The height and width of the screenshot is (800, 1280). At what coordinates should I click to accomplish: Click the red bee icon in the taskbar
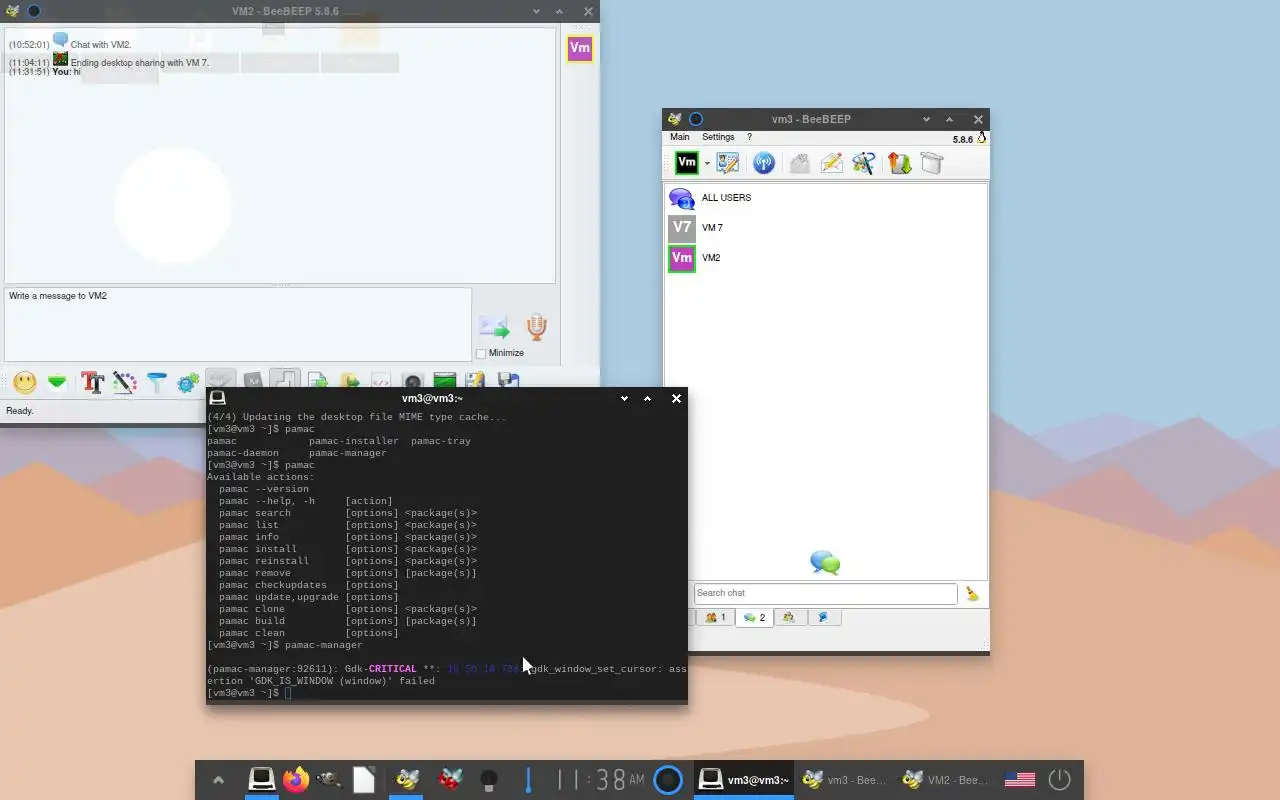tap(451, 779)
